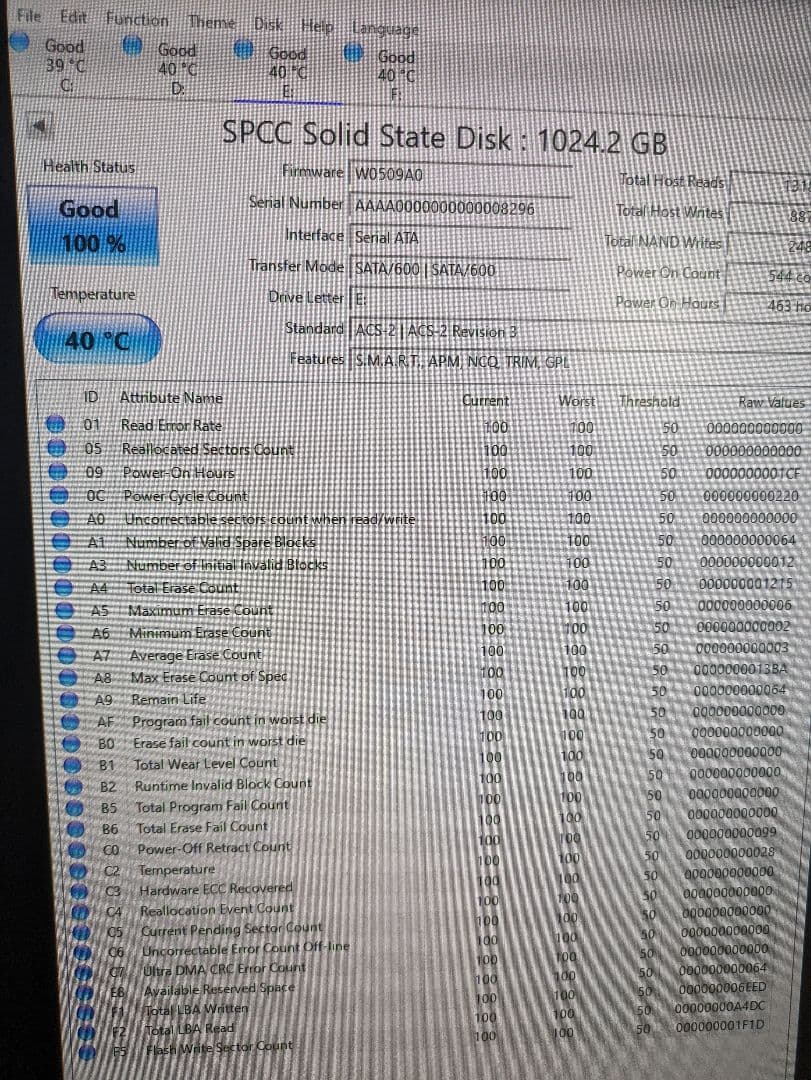Click status icon of Total Erase Count row
Viewport: 811px width, 1080px height.
click(63, 588)
